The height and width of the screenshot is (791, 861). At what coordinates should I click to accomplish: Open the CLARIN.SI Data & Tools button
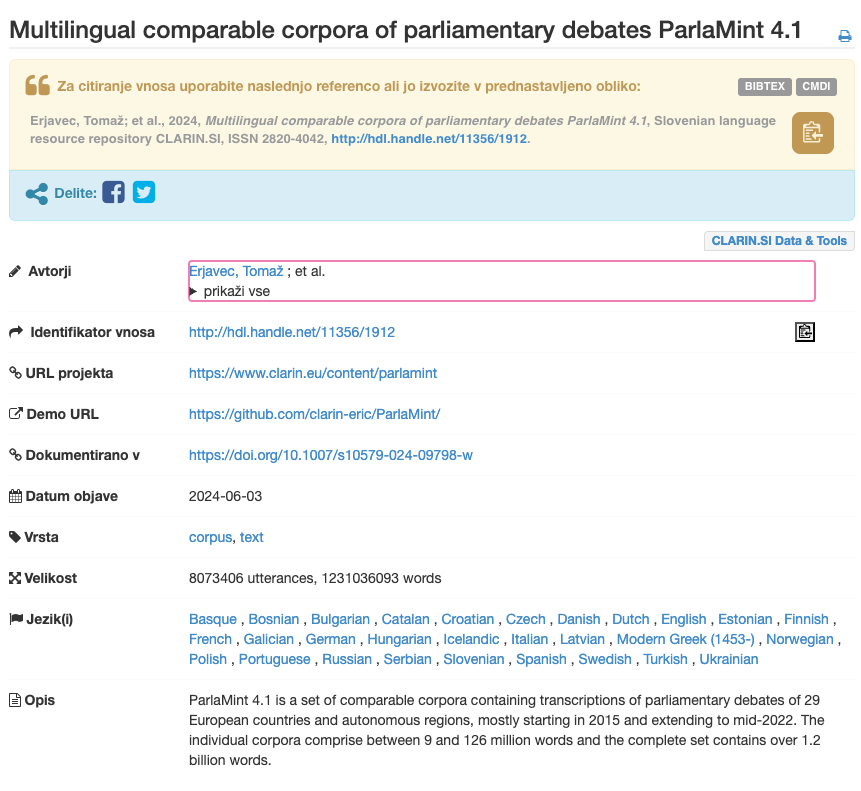coord(779,241)
